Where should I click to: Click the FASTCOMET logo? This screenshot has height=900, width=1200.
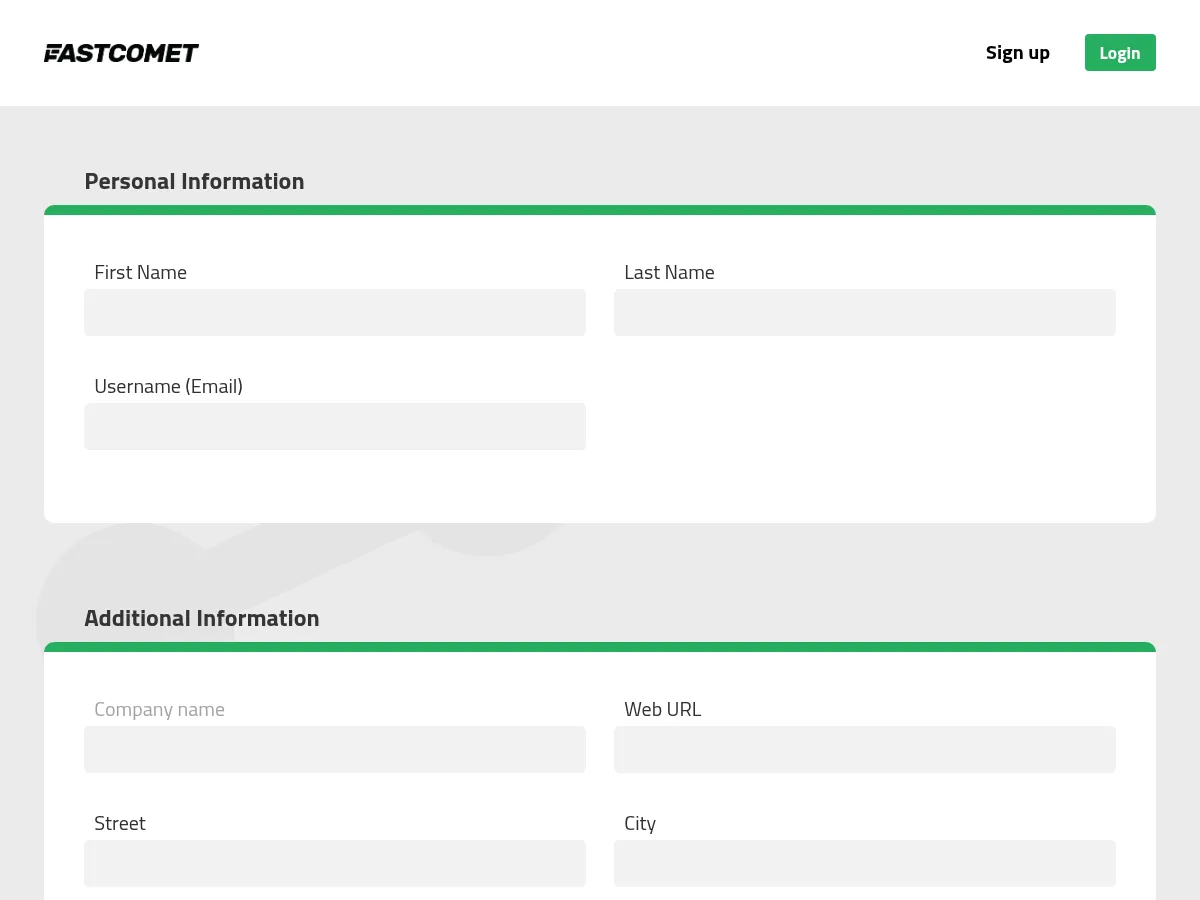coord(121,53)
